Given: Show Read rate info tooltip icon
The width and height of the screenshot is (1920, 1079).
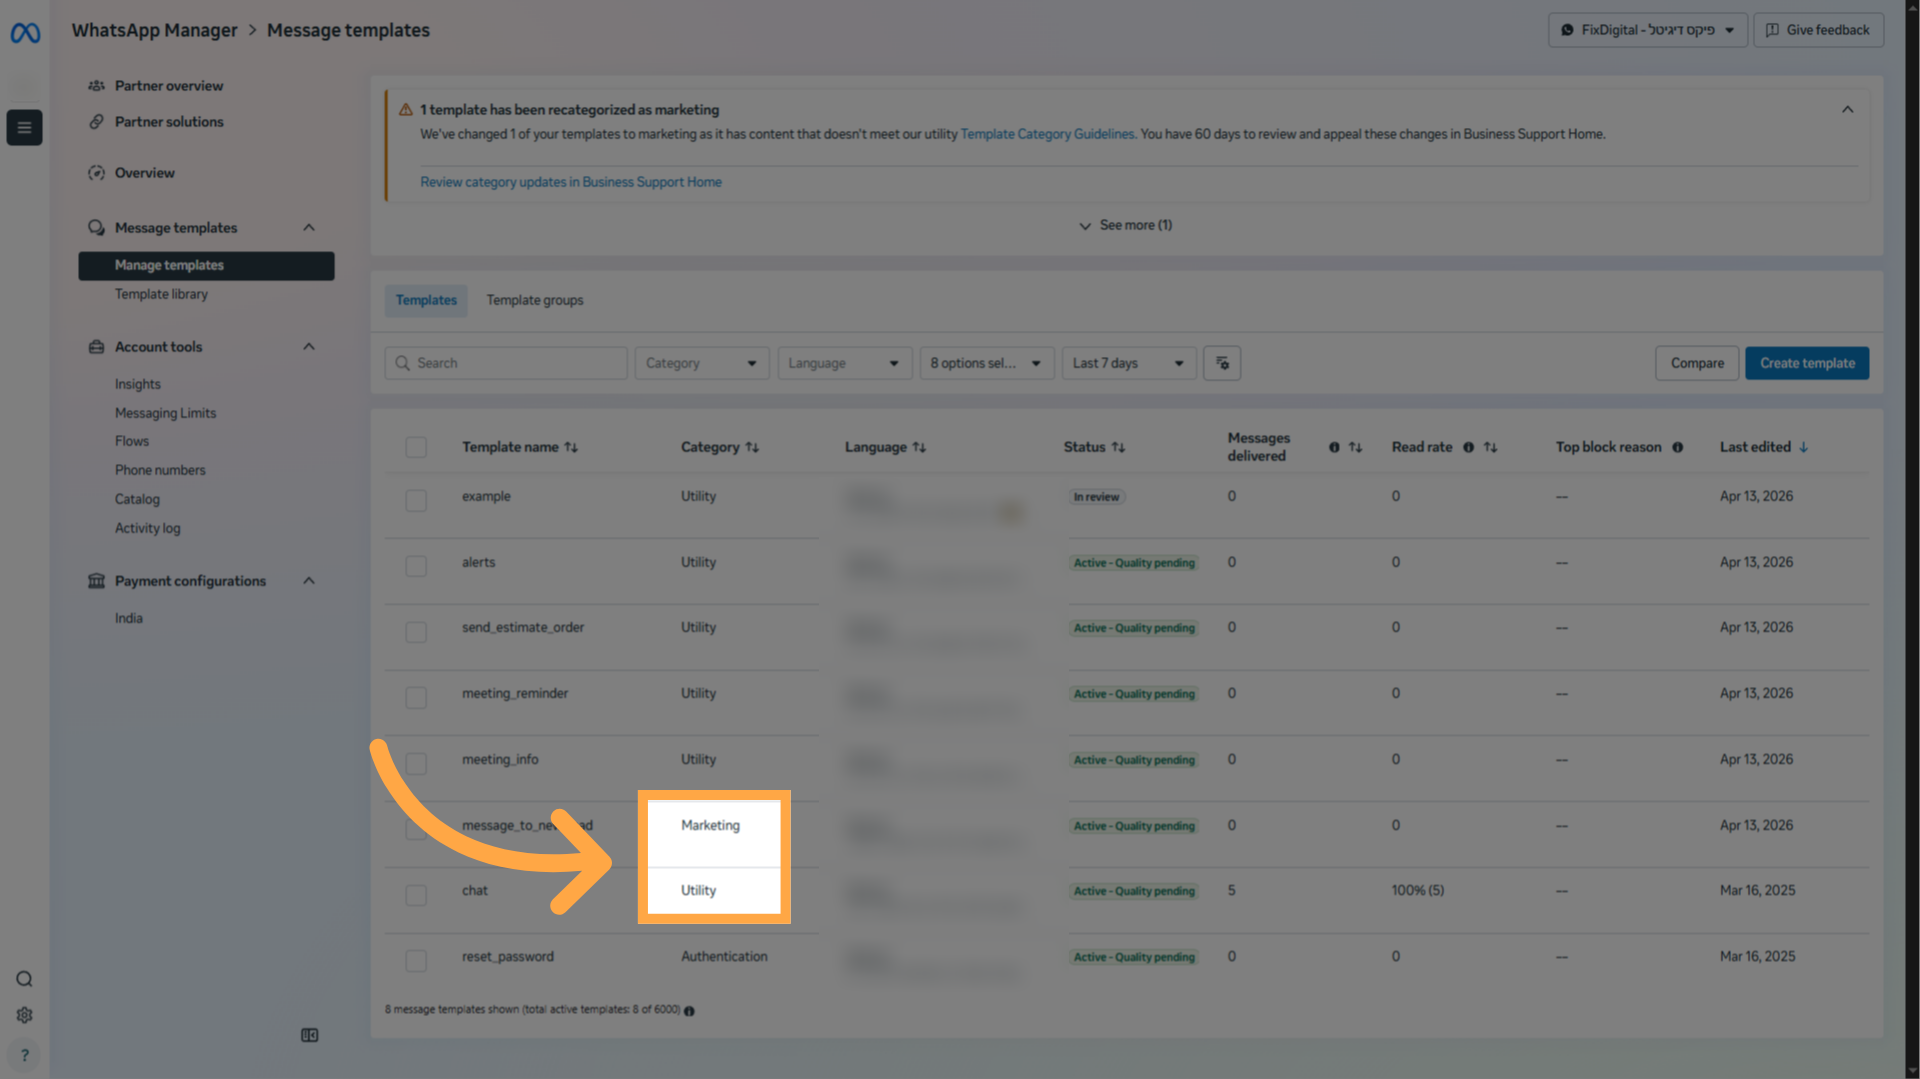Looking at the screenshot, I should coord(1468,447).
